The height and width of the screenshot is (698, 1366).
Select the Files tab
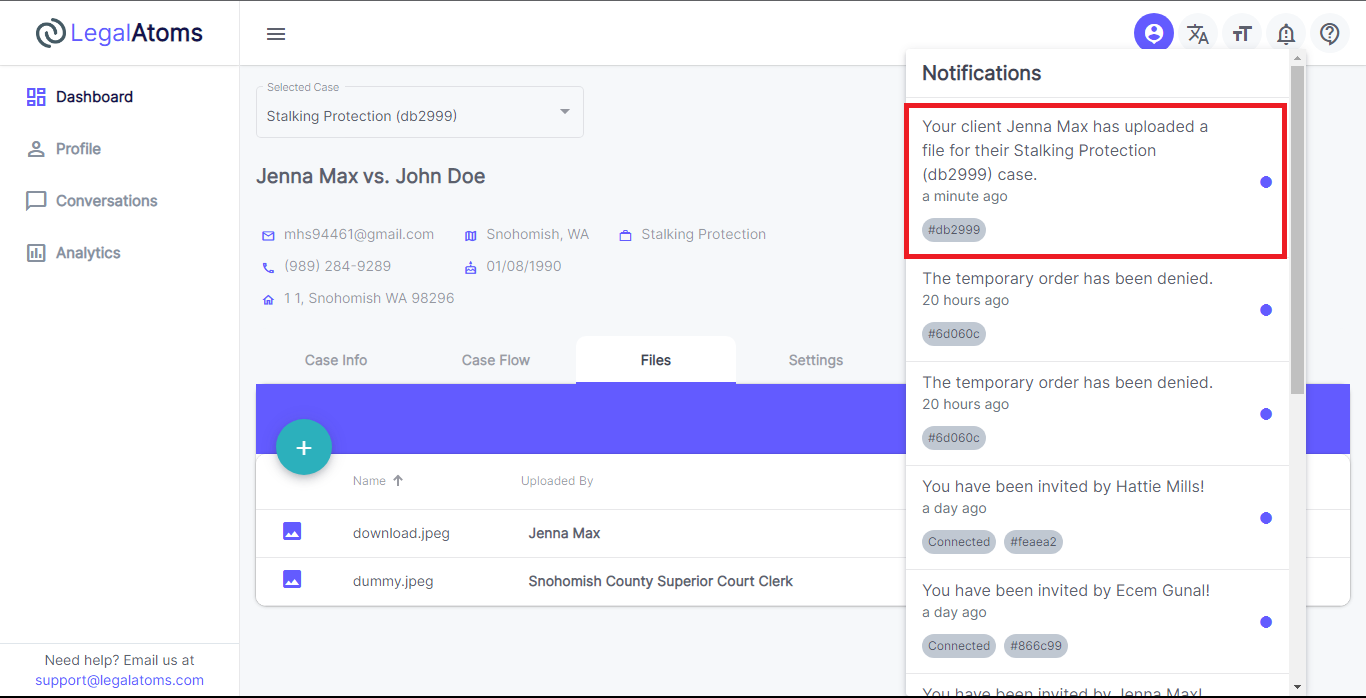(656, 360)
